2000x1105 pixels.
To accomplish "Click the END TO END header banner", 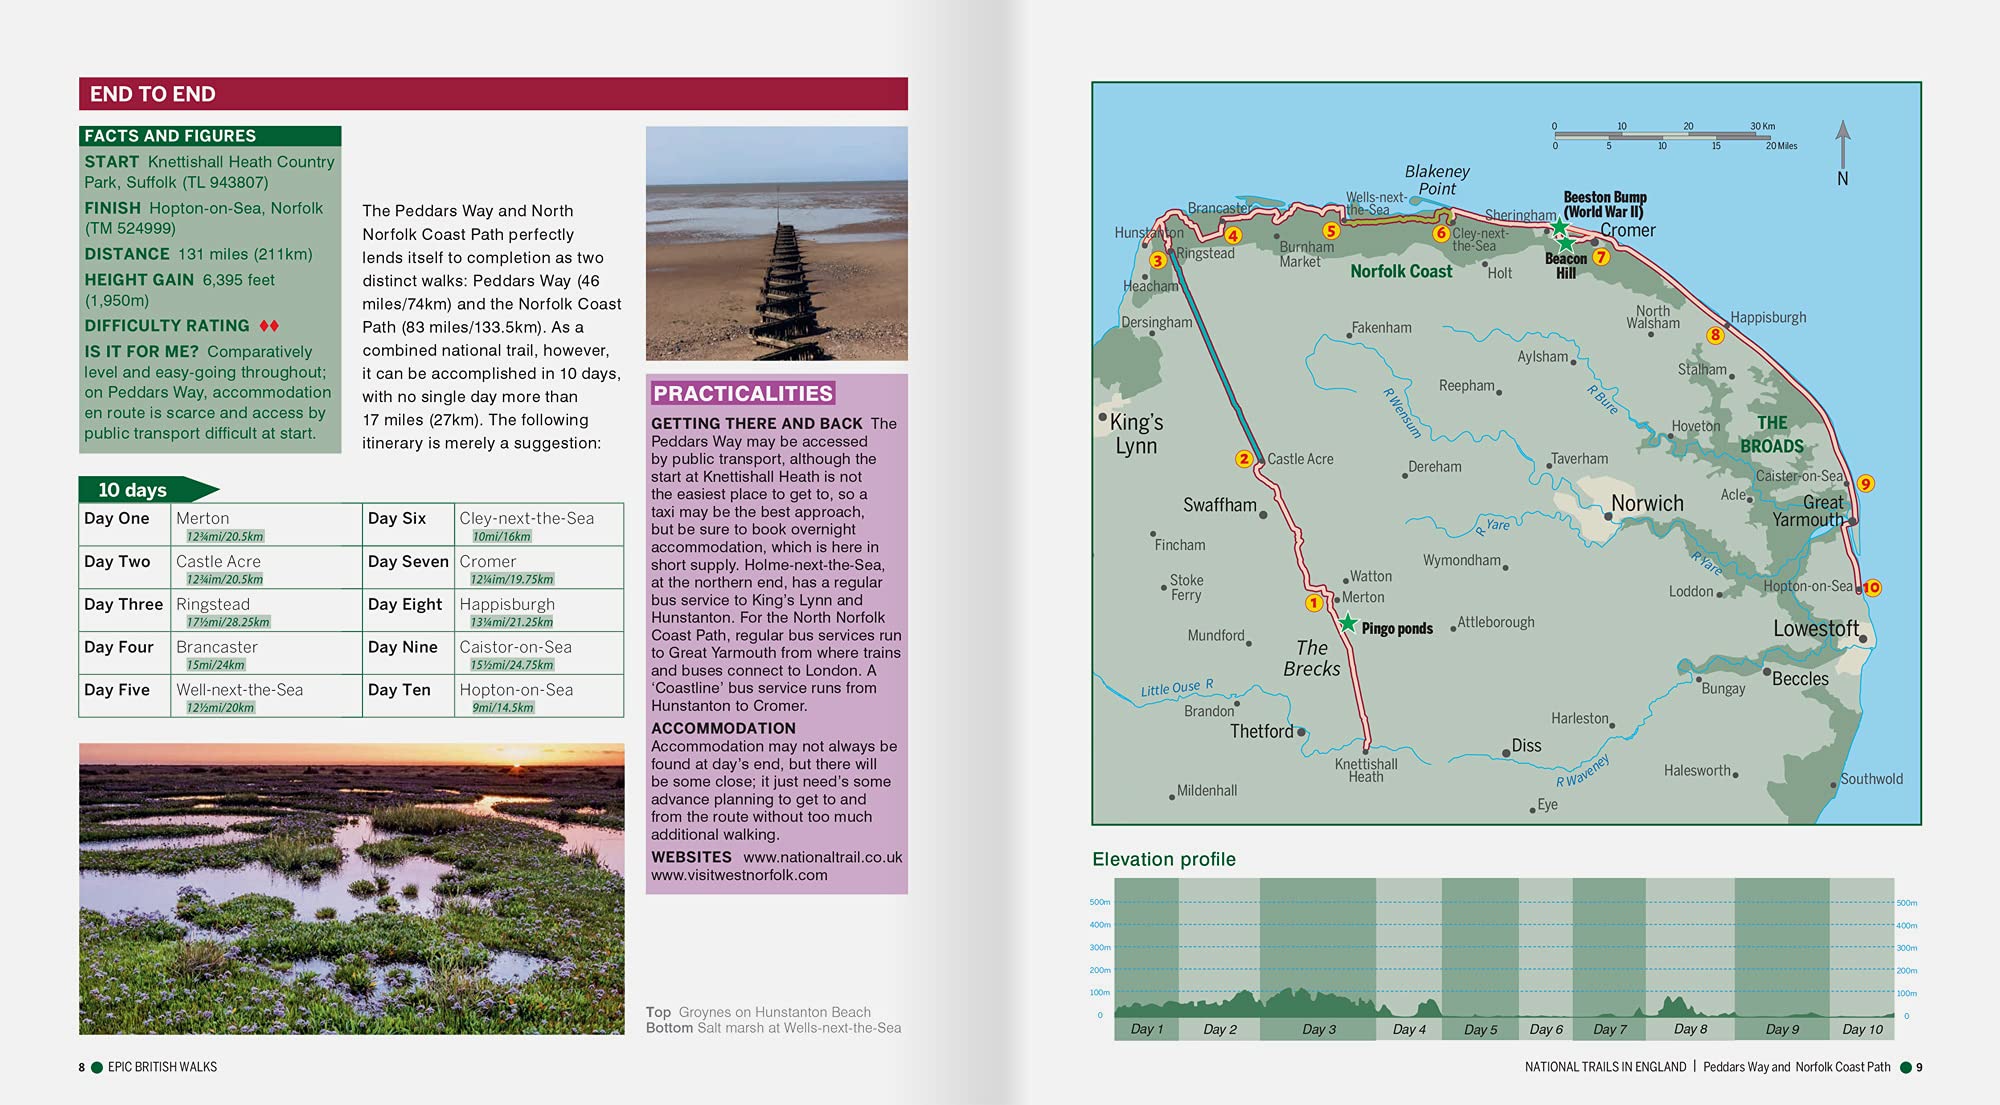I will coord(493,94).
